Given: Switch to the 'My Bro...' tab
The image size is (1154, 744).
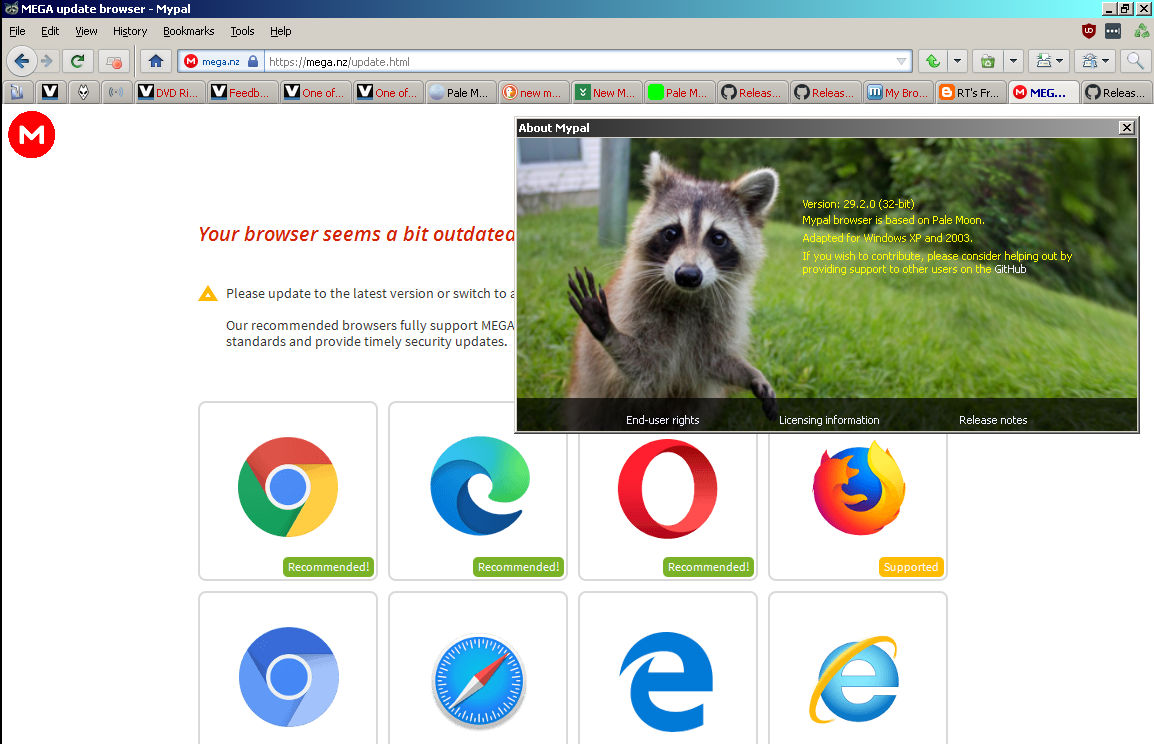Looking at the screenshot, I should [899, 92].
